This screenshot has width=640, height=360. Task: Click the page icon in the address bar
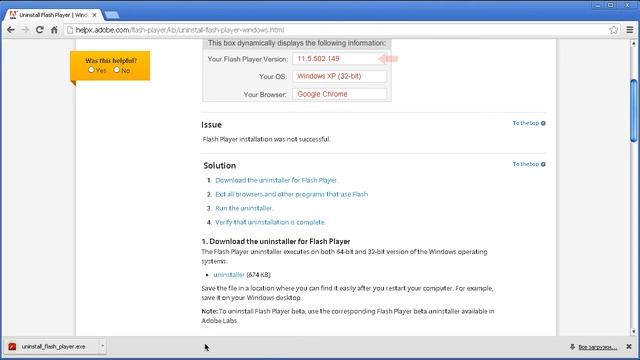coord(70,30)
